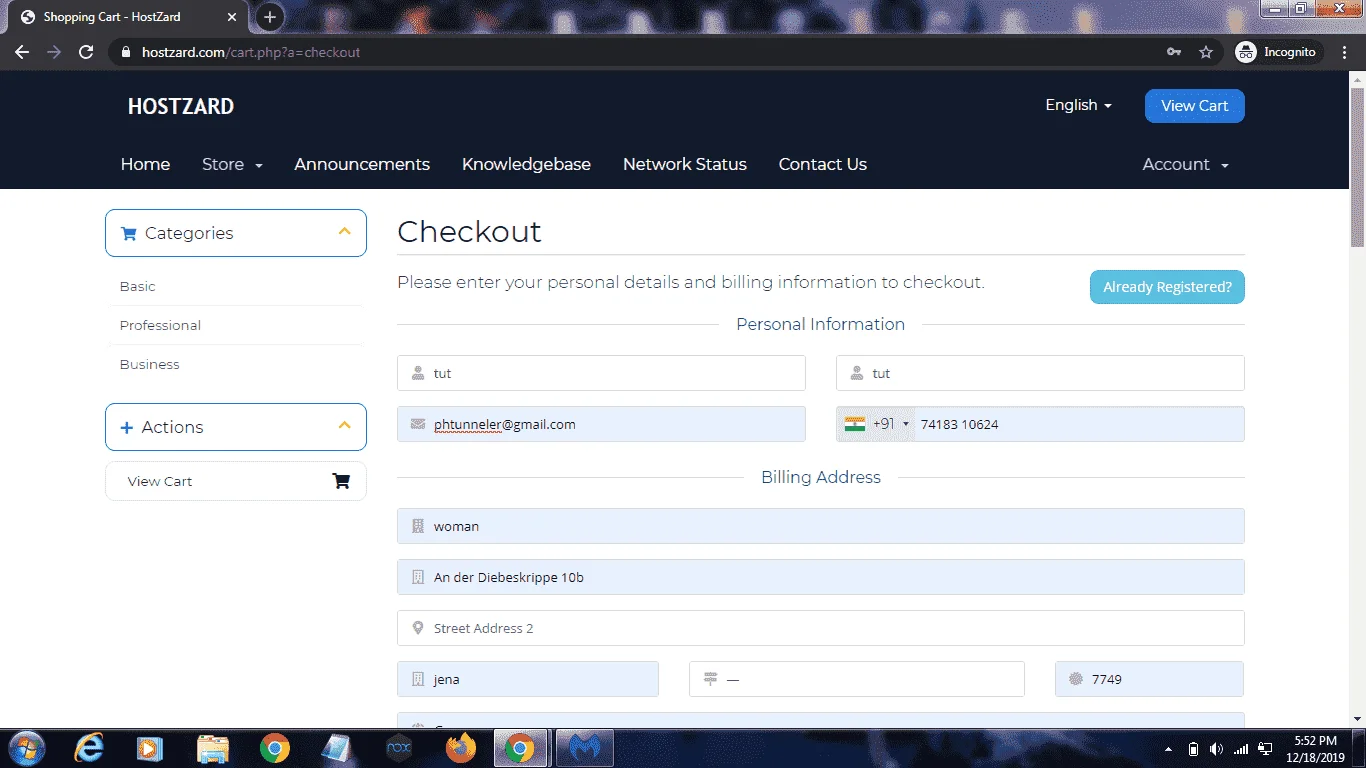Click View Cart in Actions sidebar

pos(236,481)
